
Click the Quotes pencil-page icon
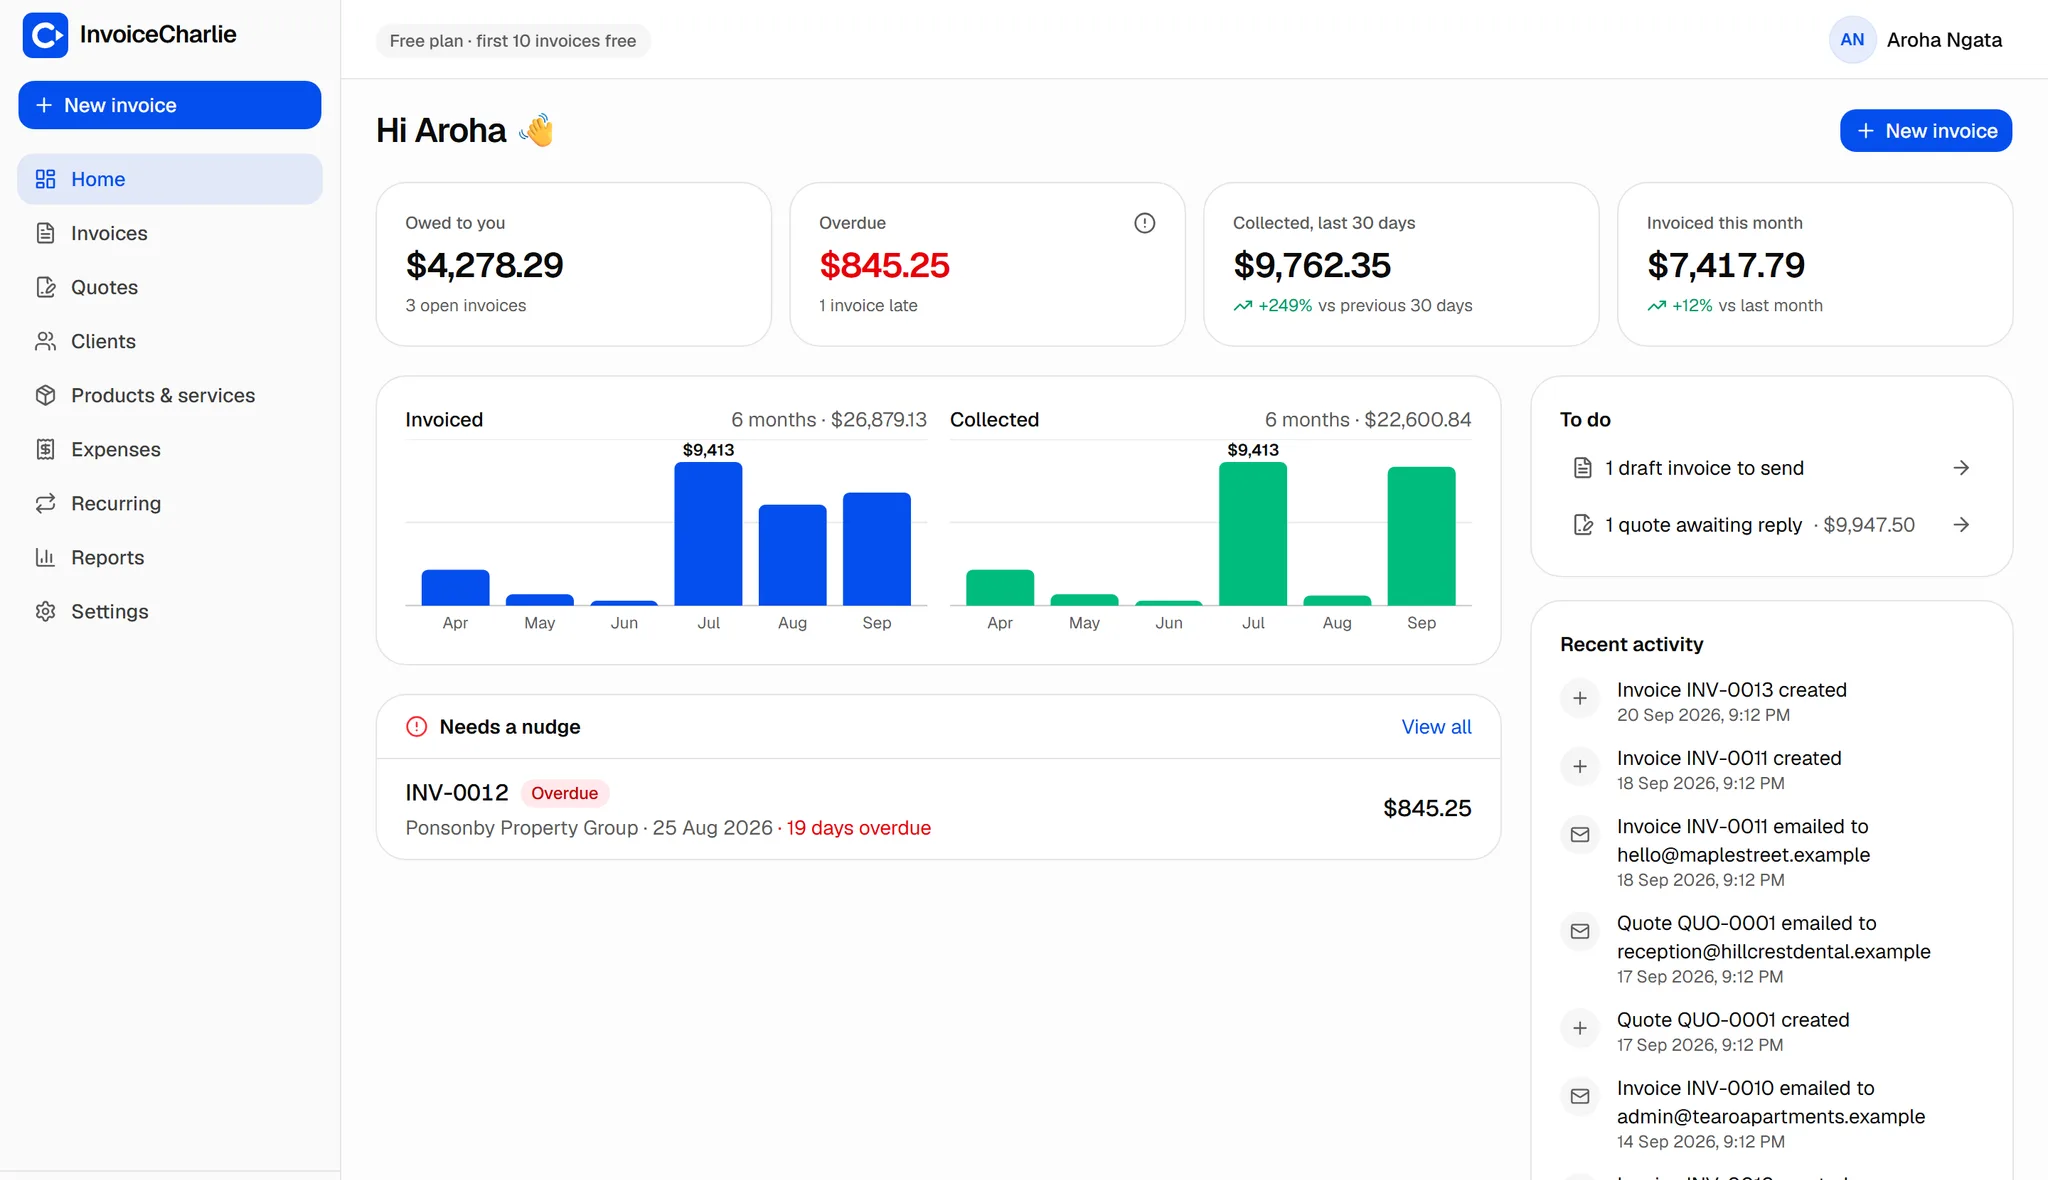coord(45,287)
